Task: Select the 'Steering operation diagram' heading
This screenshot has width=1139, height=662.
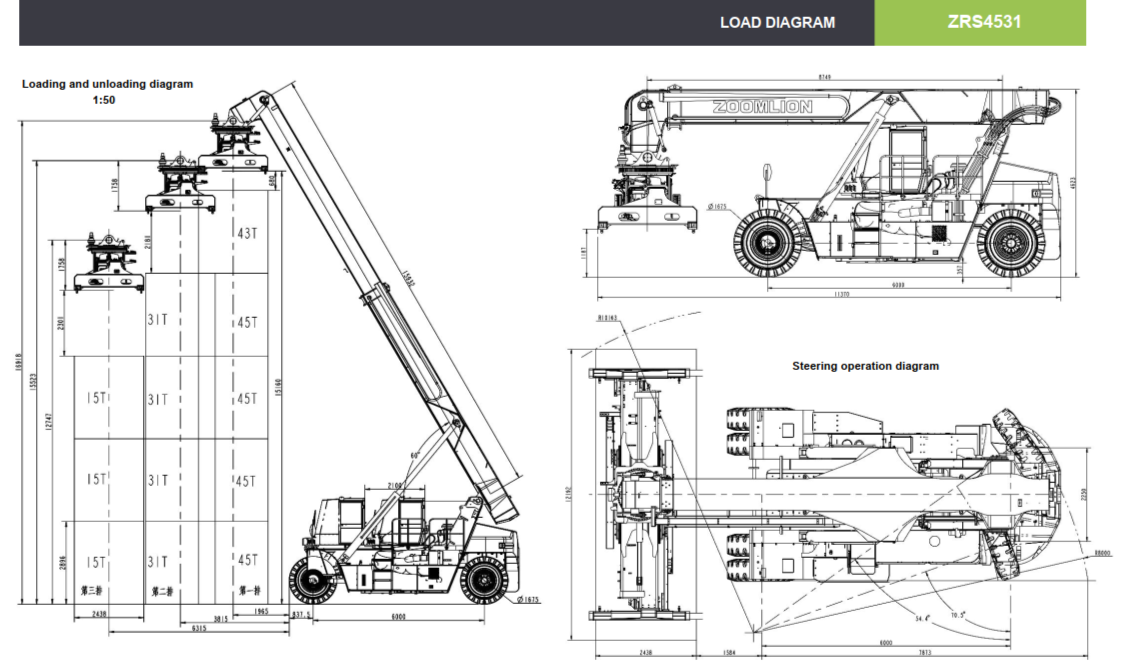Action: tap(865, 366)
